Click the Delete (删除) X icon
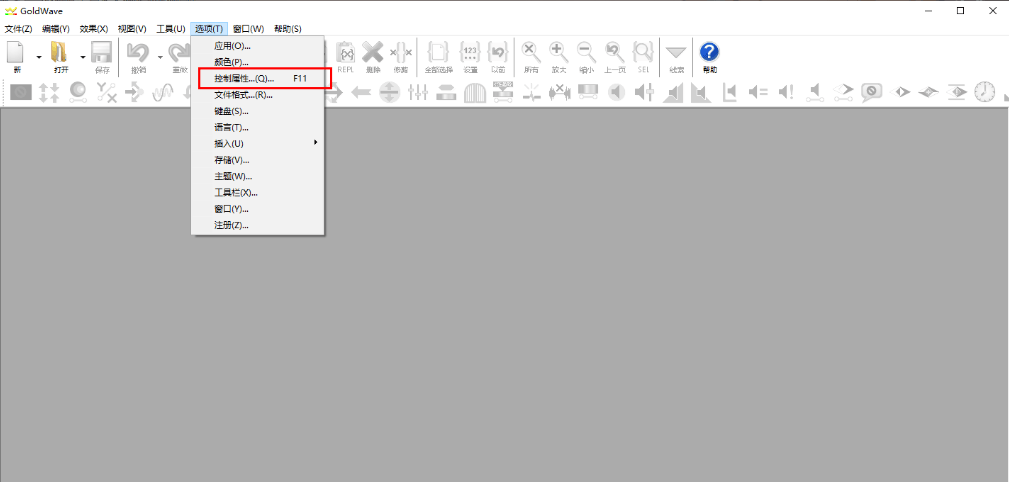The image size is (1009, 482). [373, 52]
